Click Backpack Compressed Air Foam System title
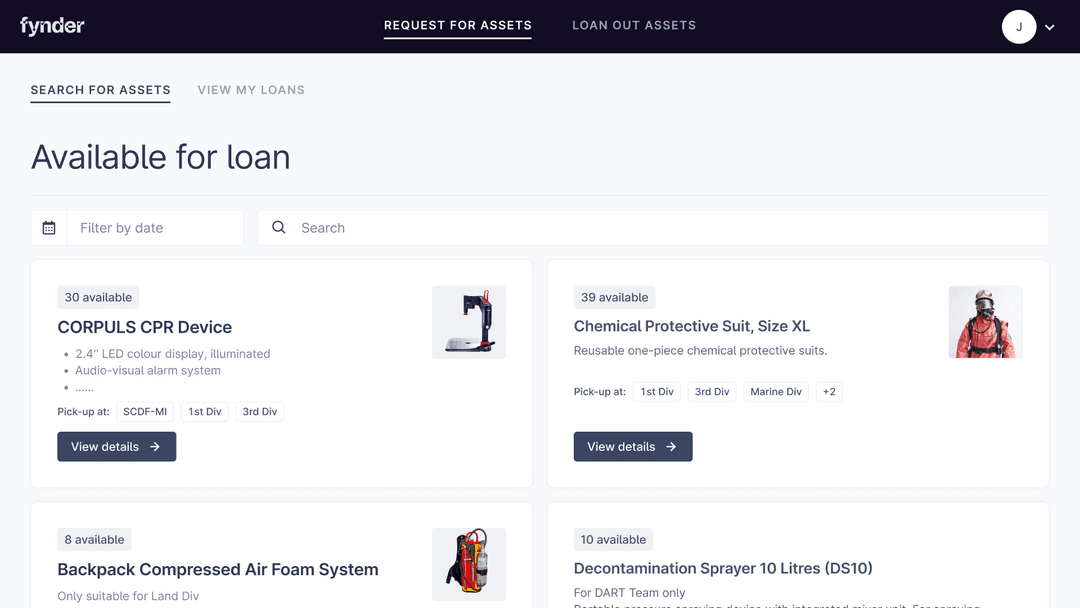This screenshot has width=1080, height=608. pyautogui.click(x=218, y=569)
